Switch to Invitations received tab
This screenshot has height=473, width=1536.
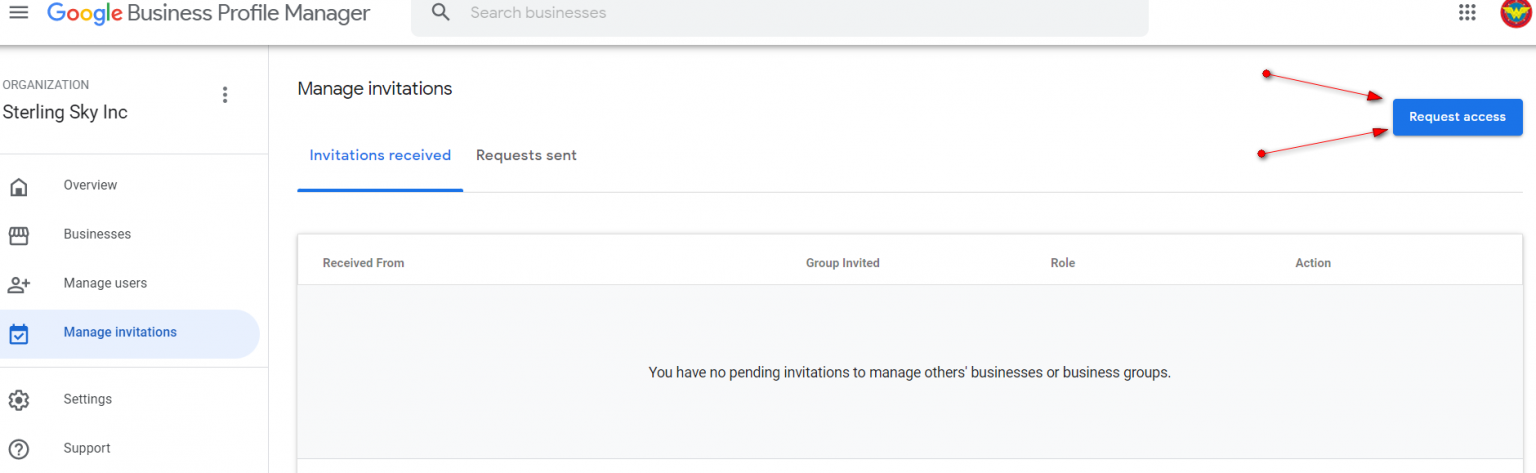pos(380,155)
